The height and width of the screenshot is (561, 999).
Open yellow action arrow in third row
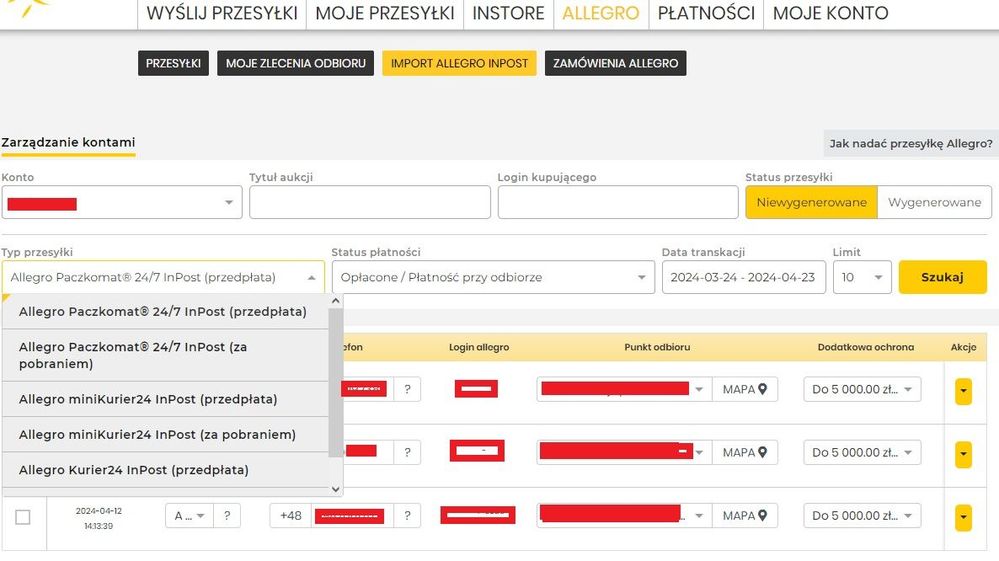click(963, 517)
